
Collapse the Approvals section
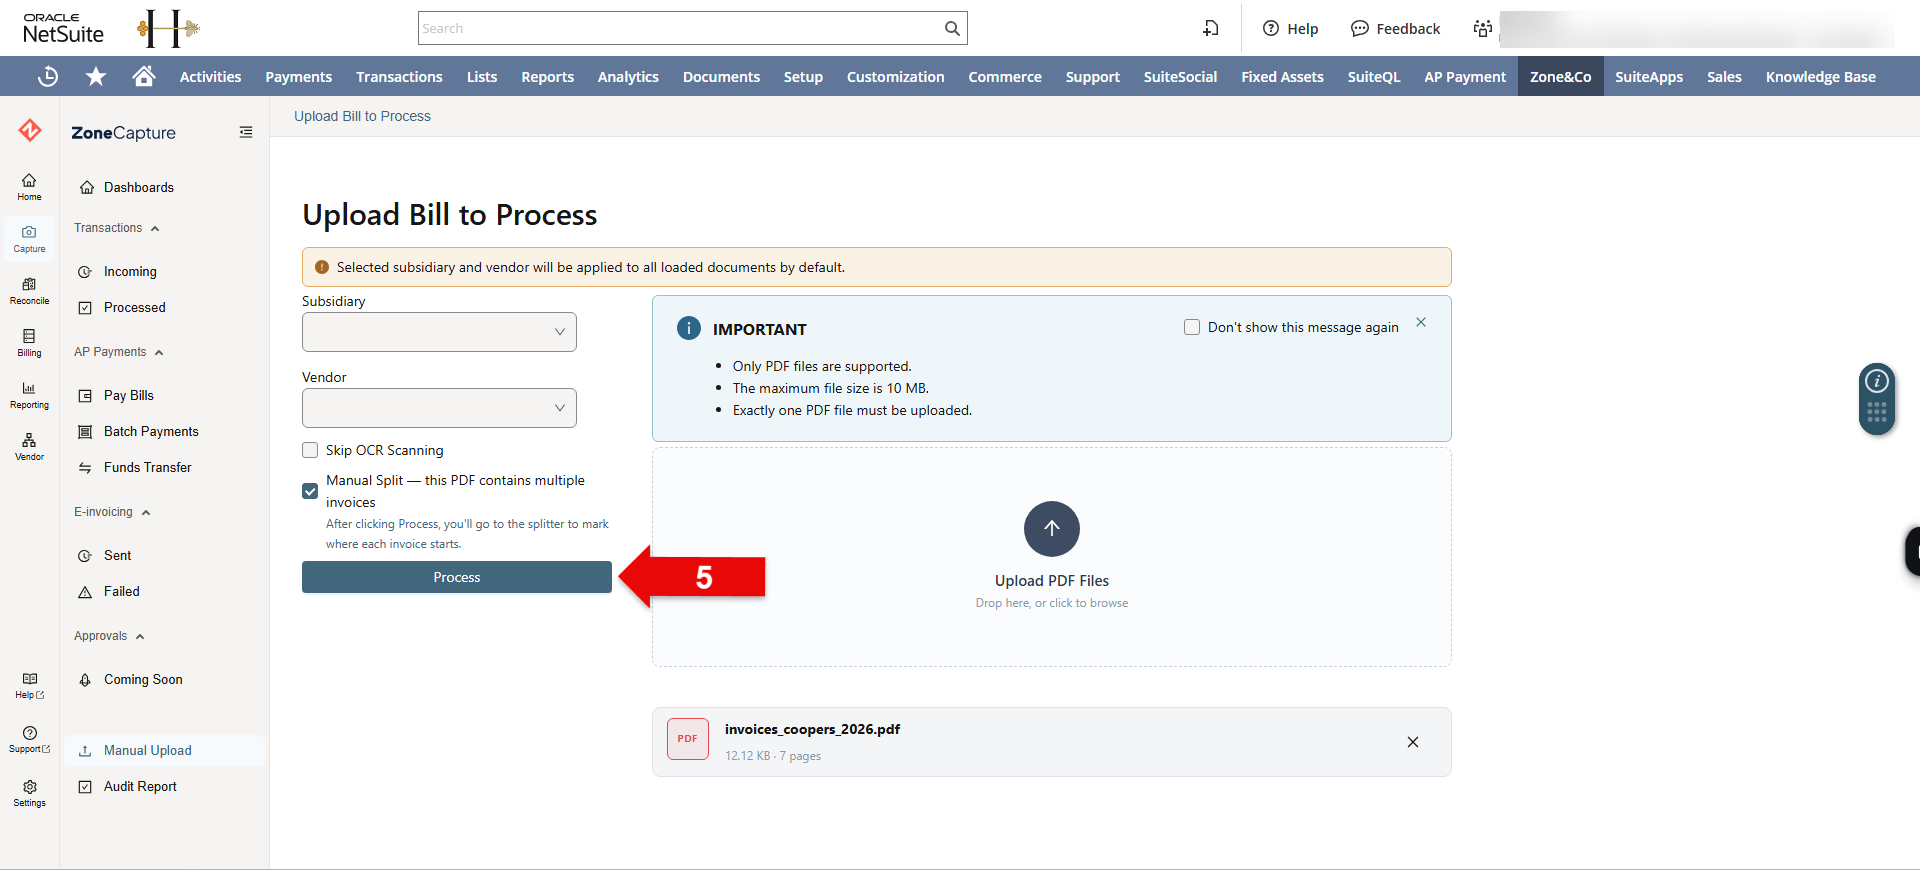(110, 636)
